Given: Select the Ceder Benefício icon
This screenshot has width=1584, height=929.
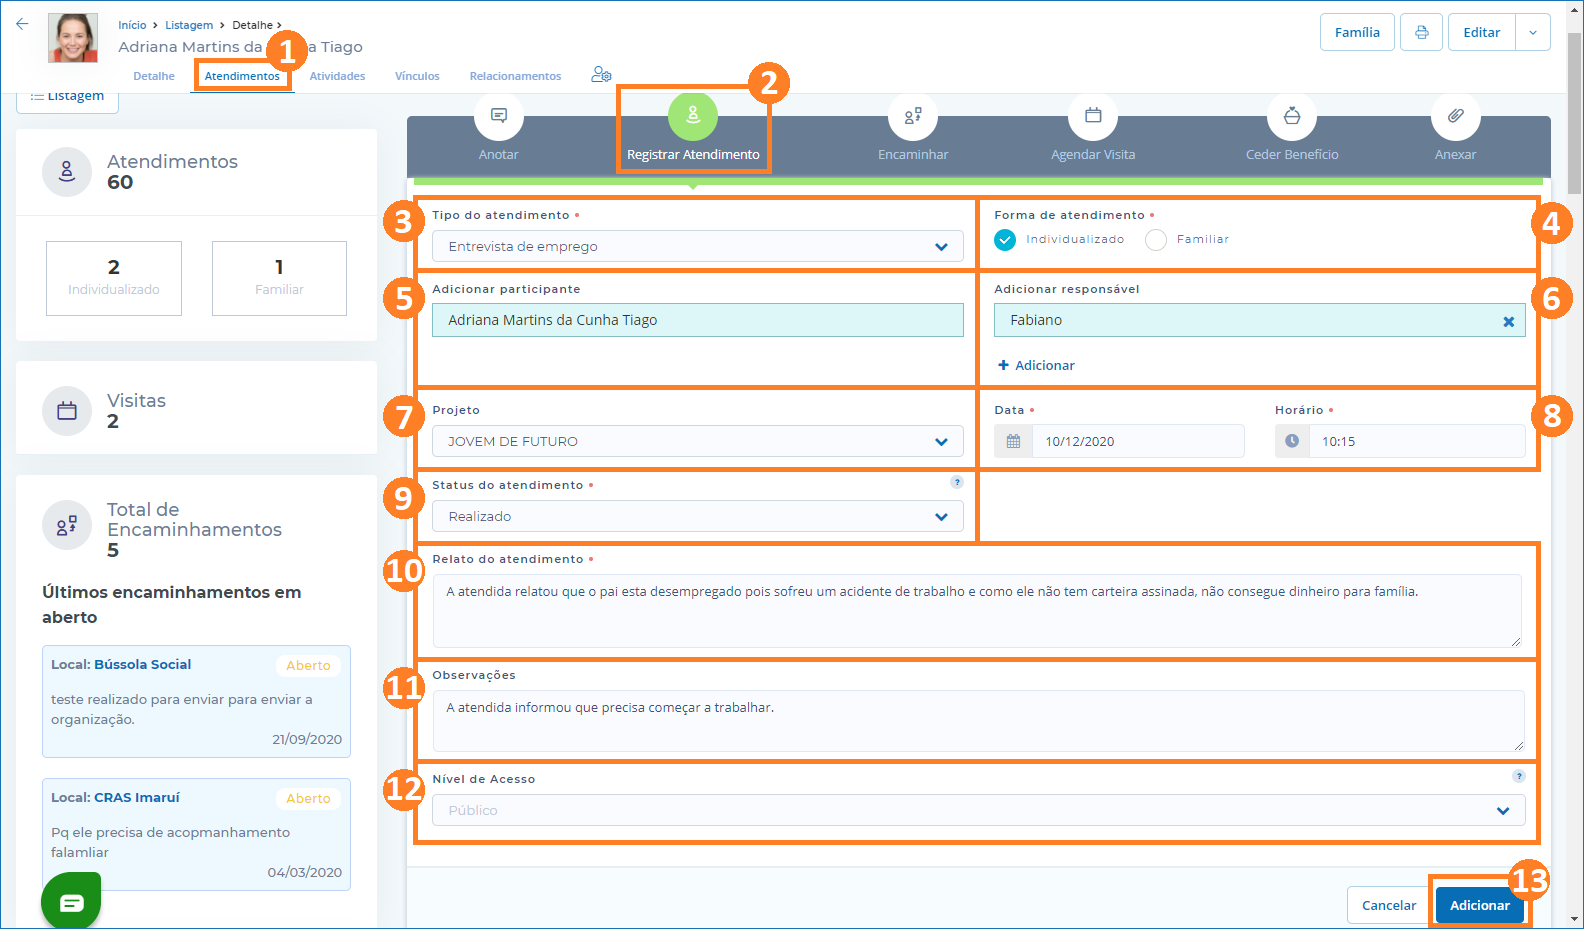Looking at the screenshot, I should pyautogui.click(x=1291, y=116).
